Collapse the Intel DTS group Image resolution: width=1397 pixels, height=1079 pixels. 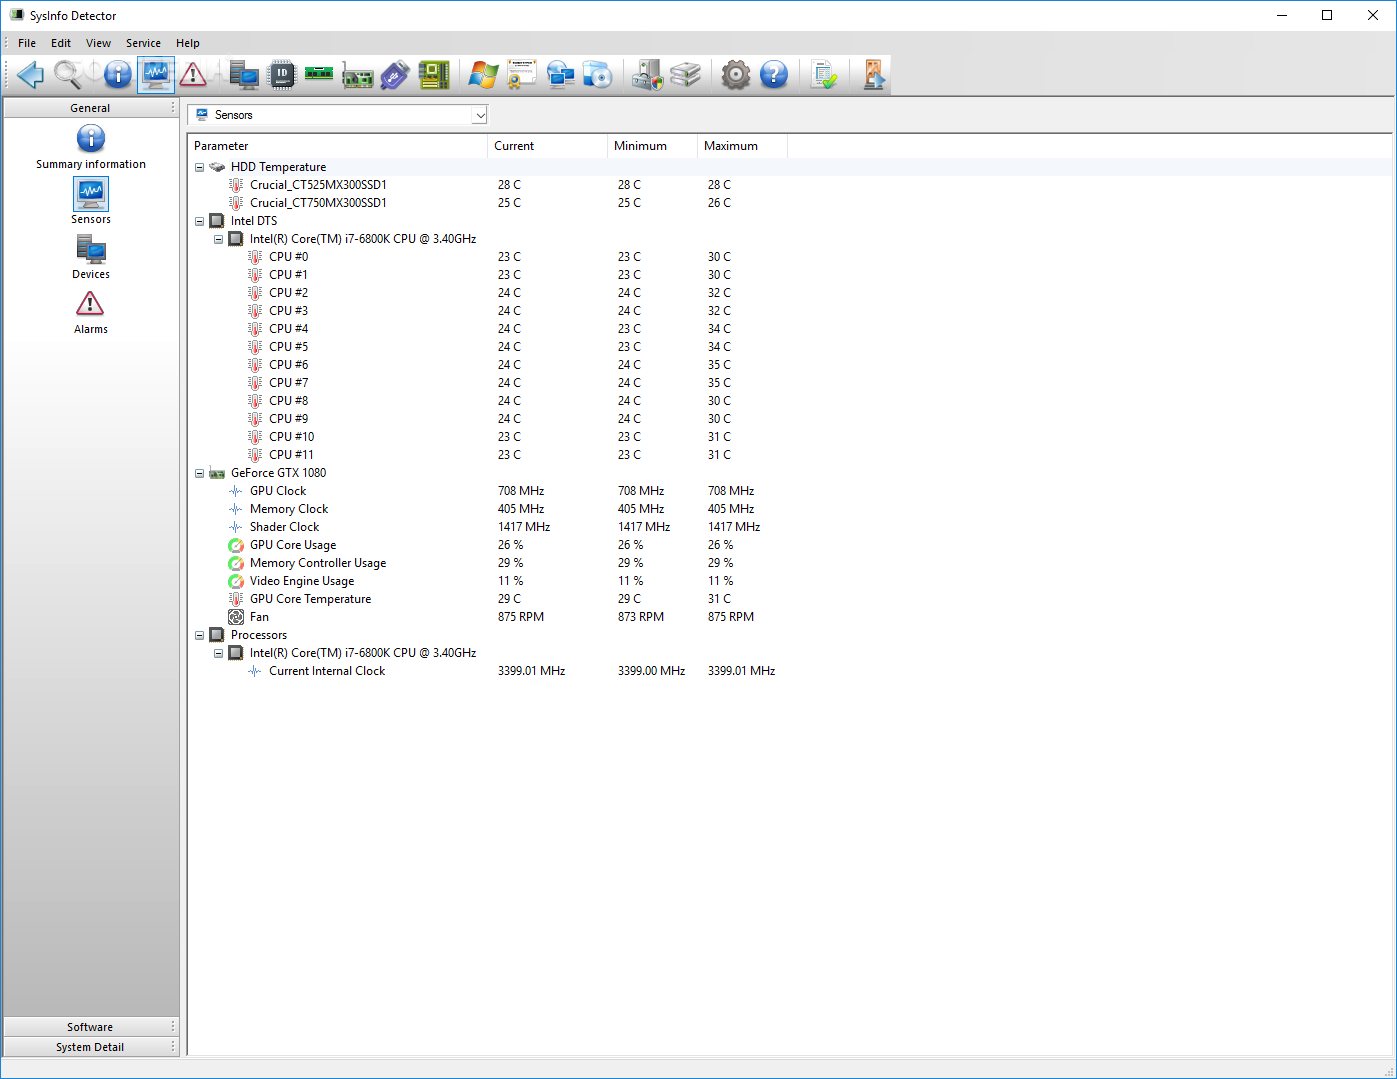199,221
